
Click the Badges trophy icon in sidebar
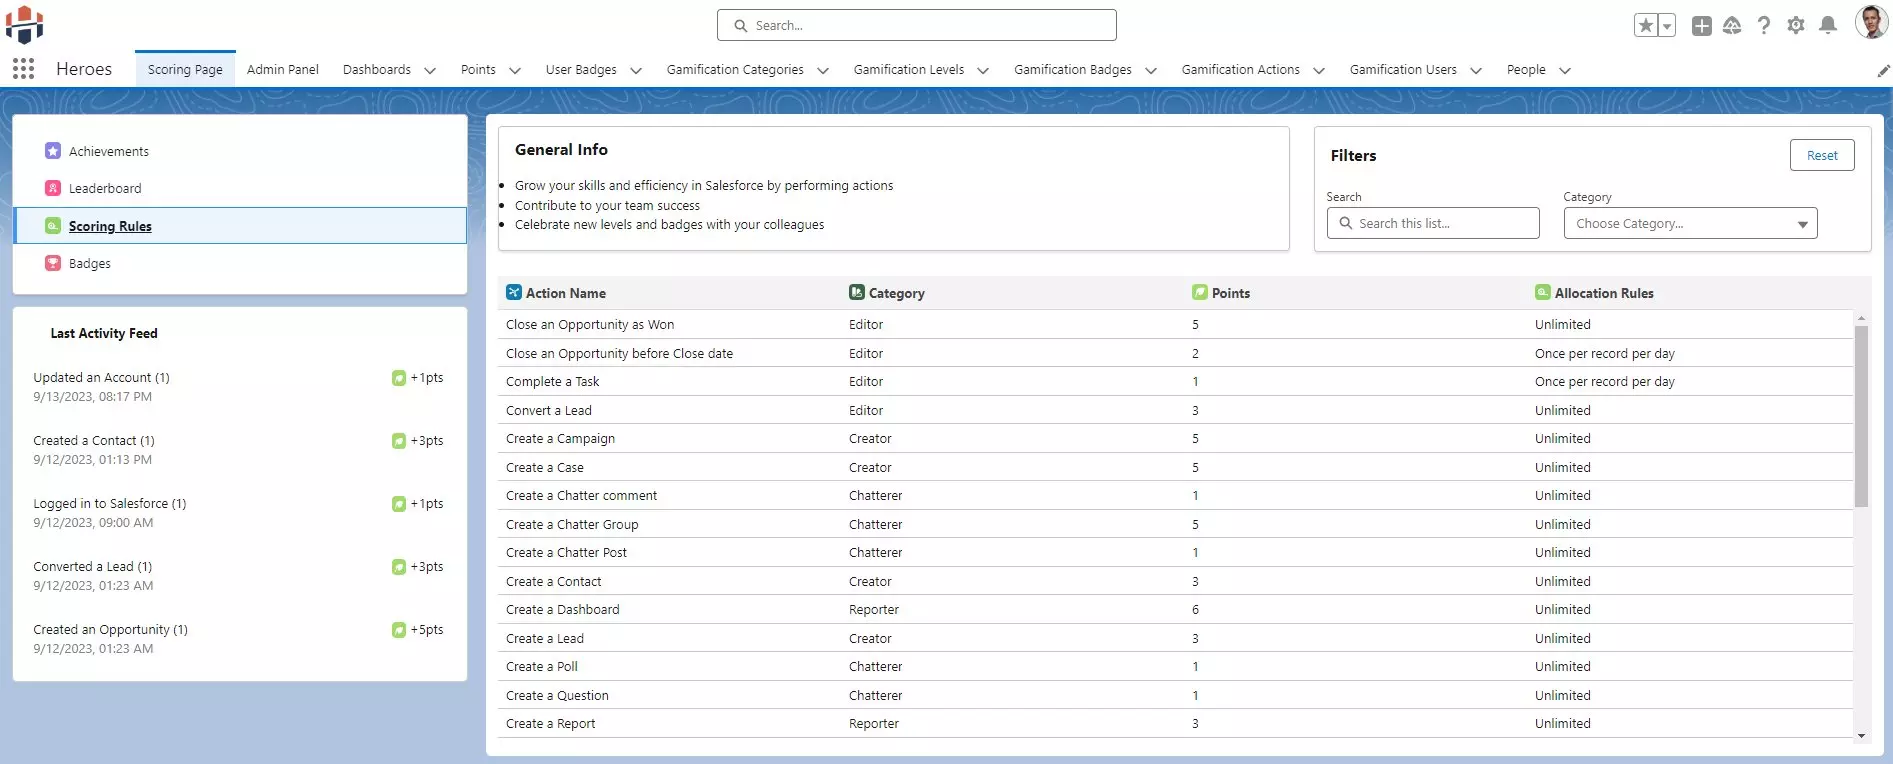[53, 263]
